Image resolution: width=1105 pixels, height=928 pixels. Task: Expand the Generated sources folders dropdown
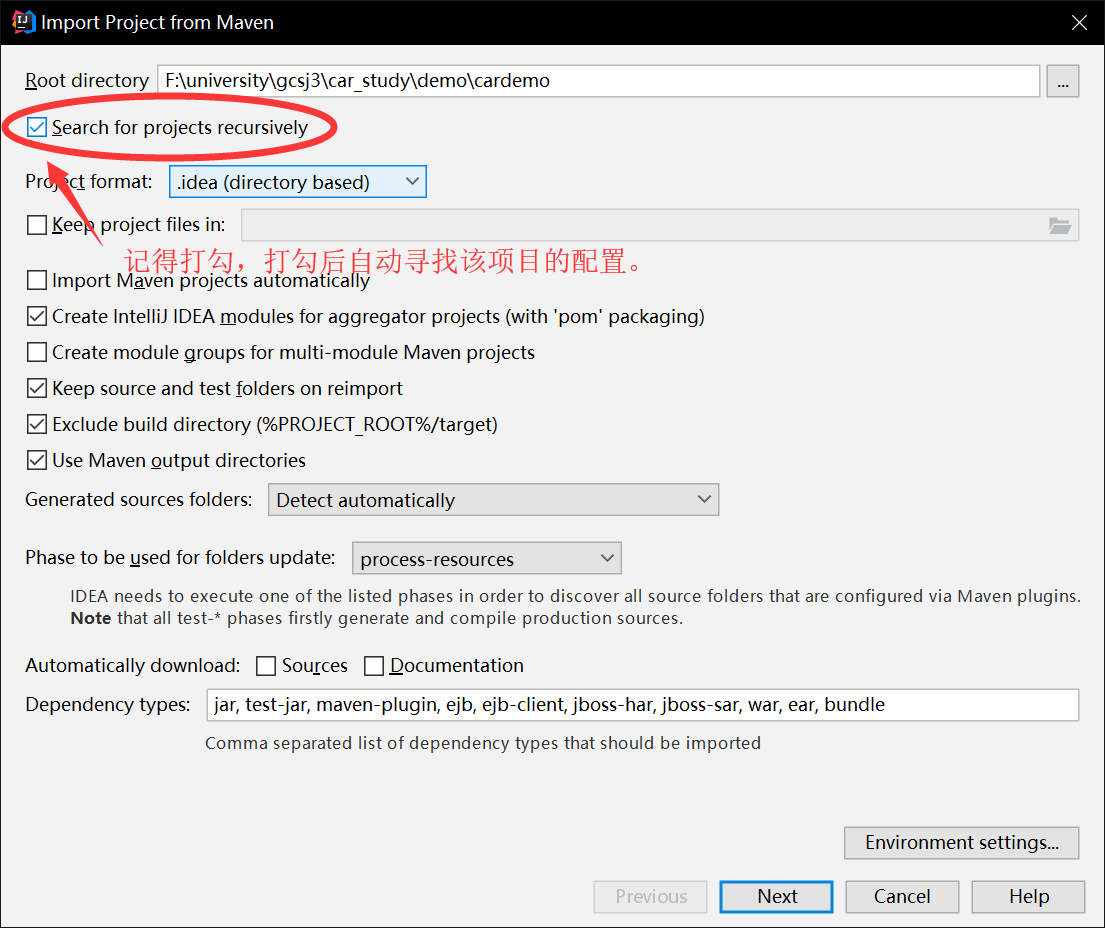(x=493, y=500)
